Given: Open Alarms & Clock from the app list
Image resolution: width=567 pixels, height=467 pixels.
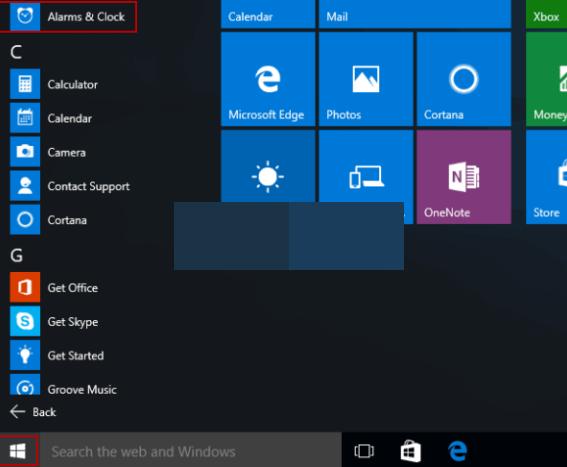Looking at the screenshot, I should tap(68, 17).
